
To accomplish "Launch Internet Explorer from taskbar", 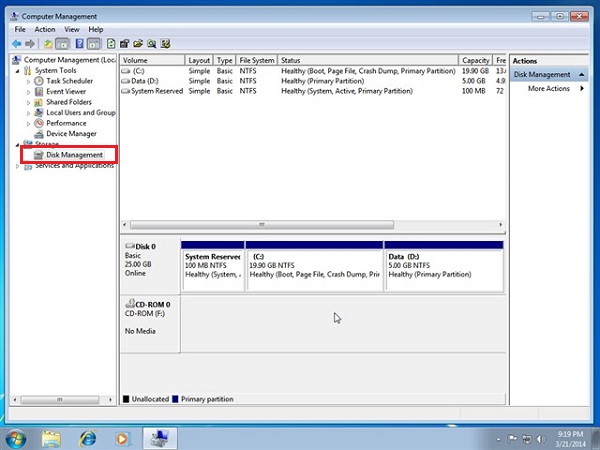I will click(87, 439).
